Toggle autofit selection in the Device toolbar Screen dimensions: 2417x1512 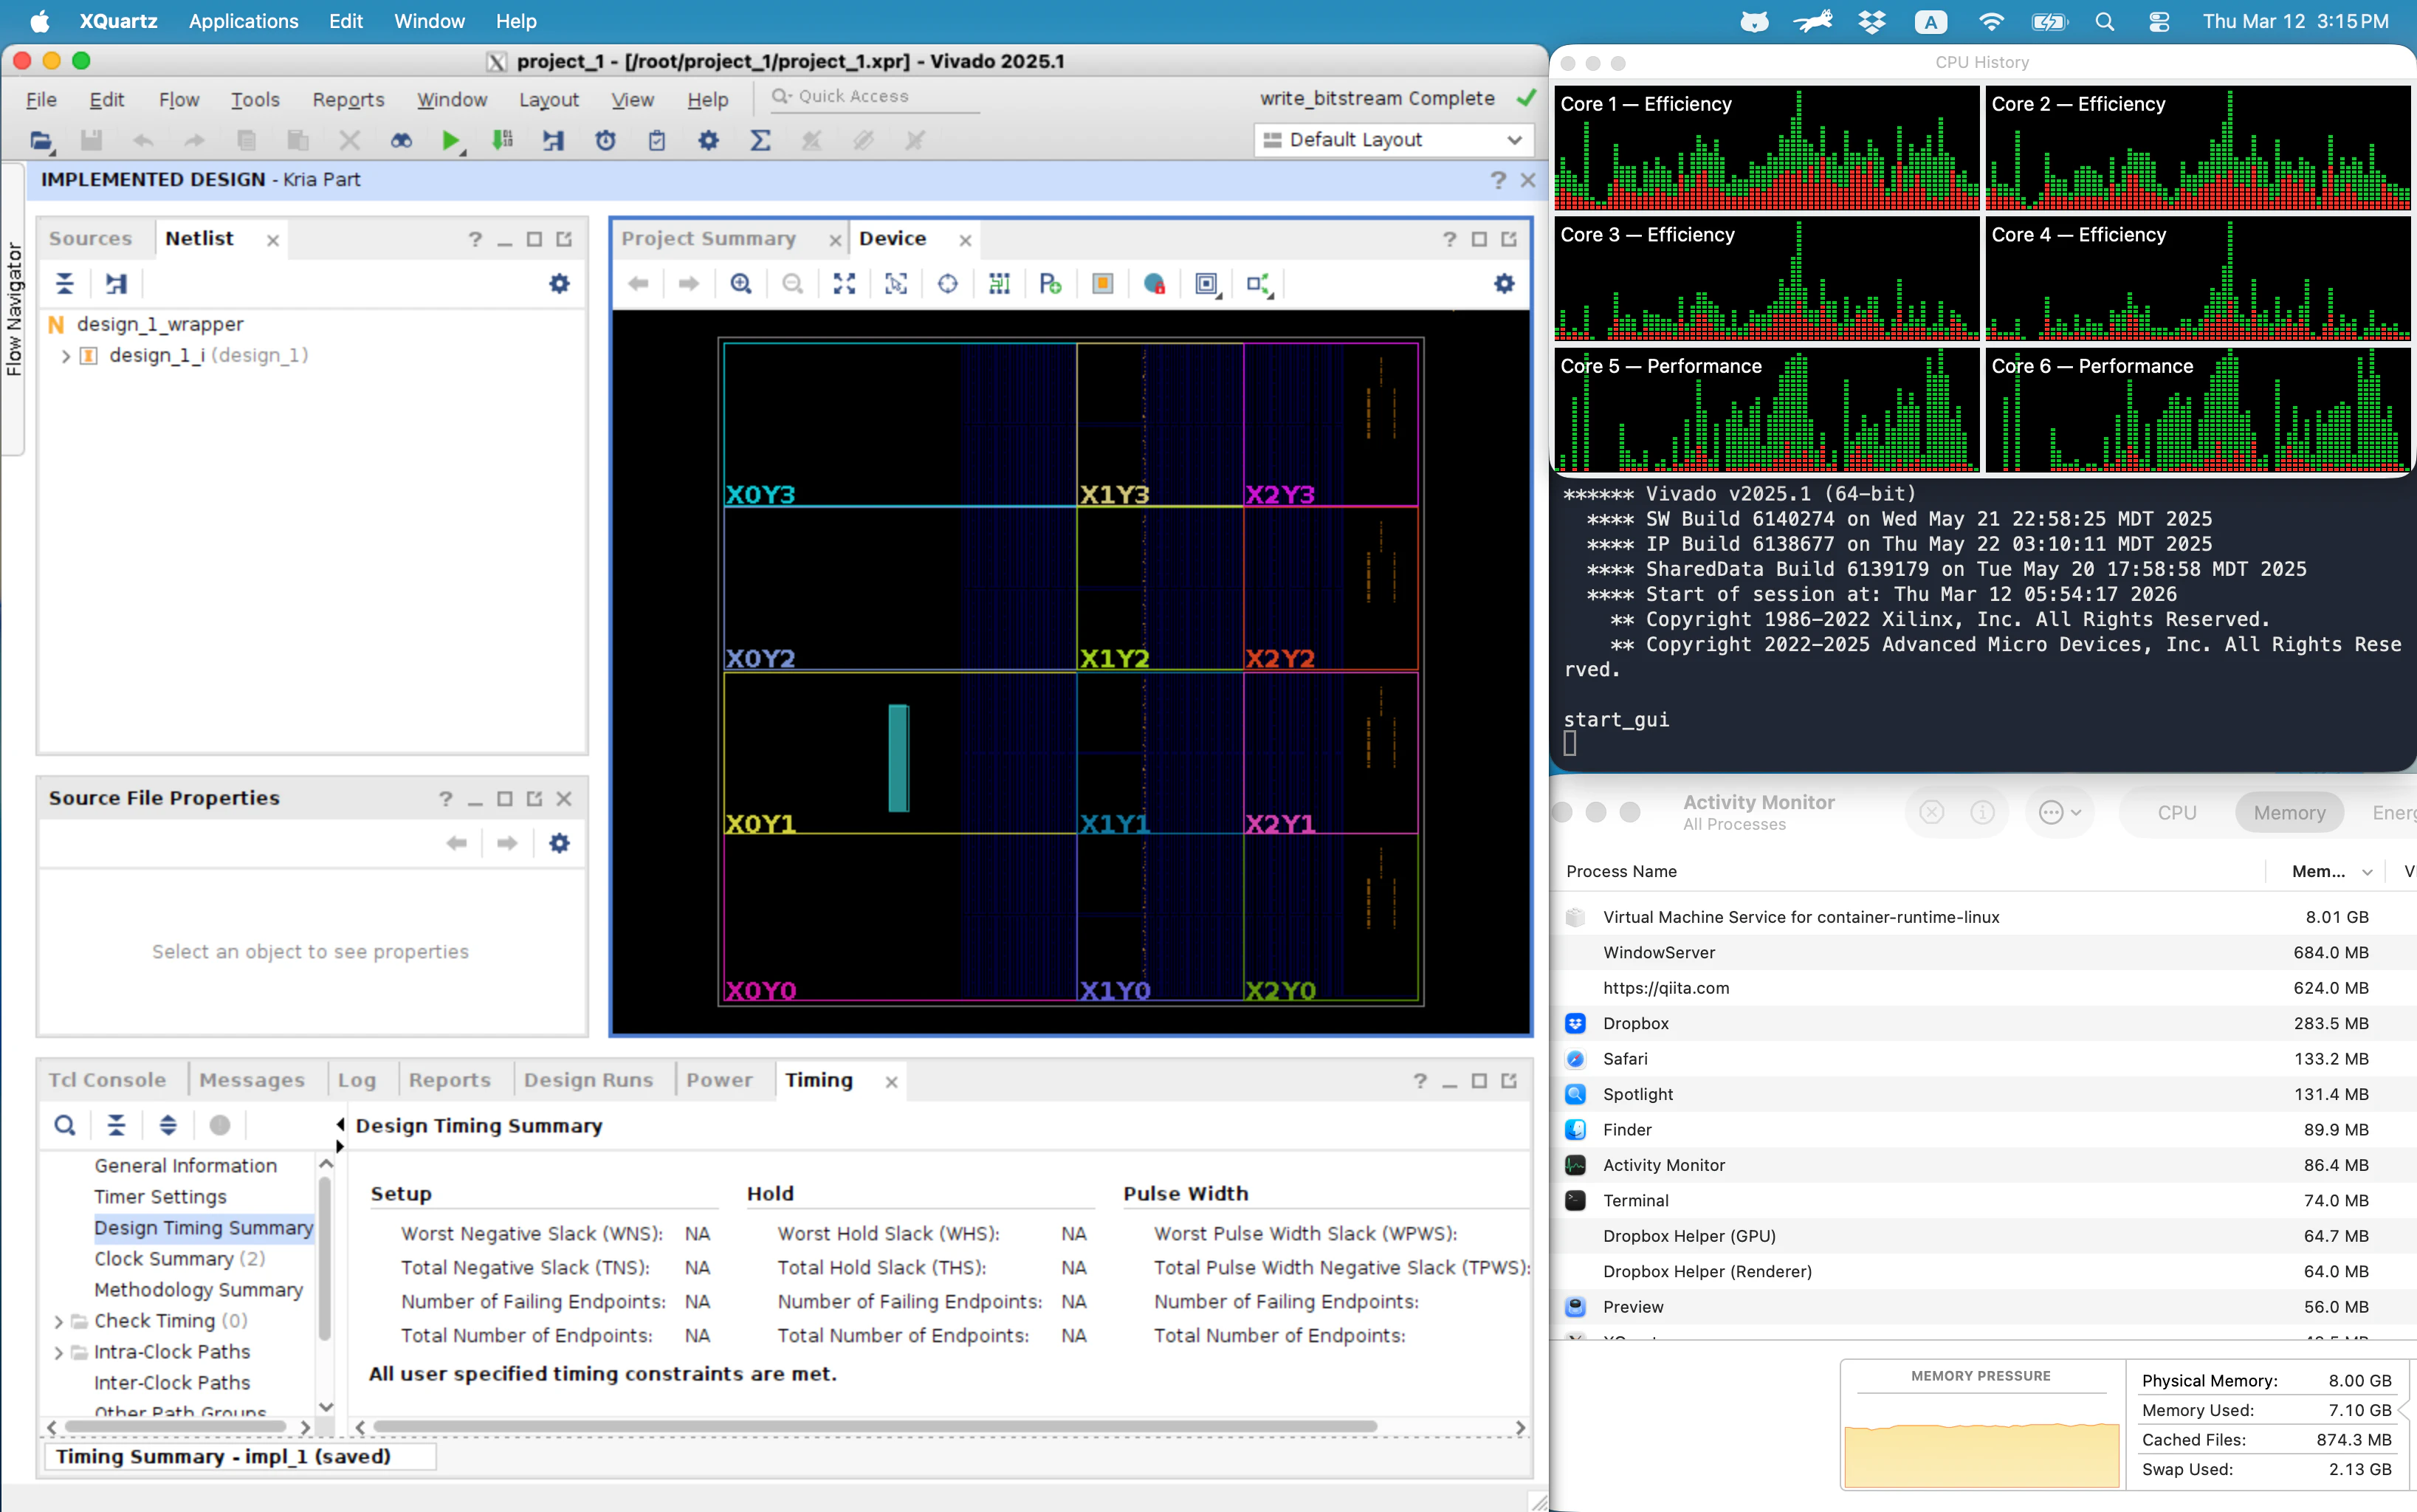coord(947,284)
